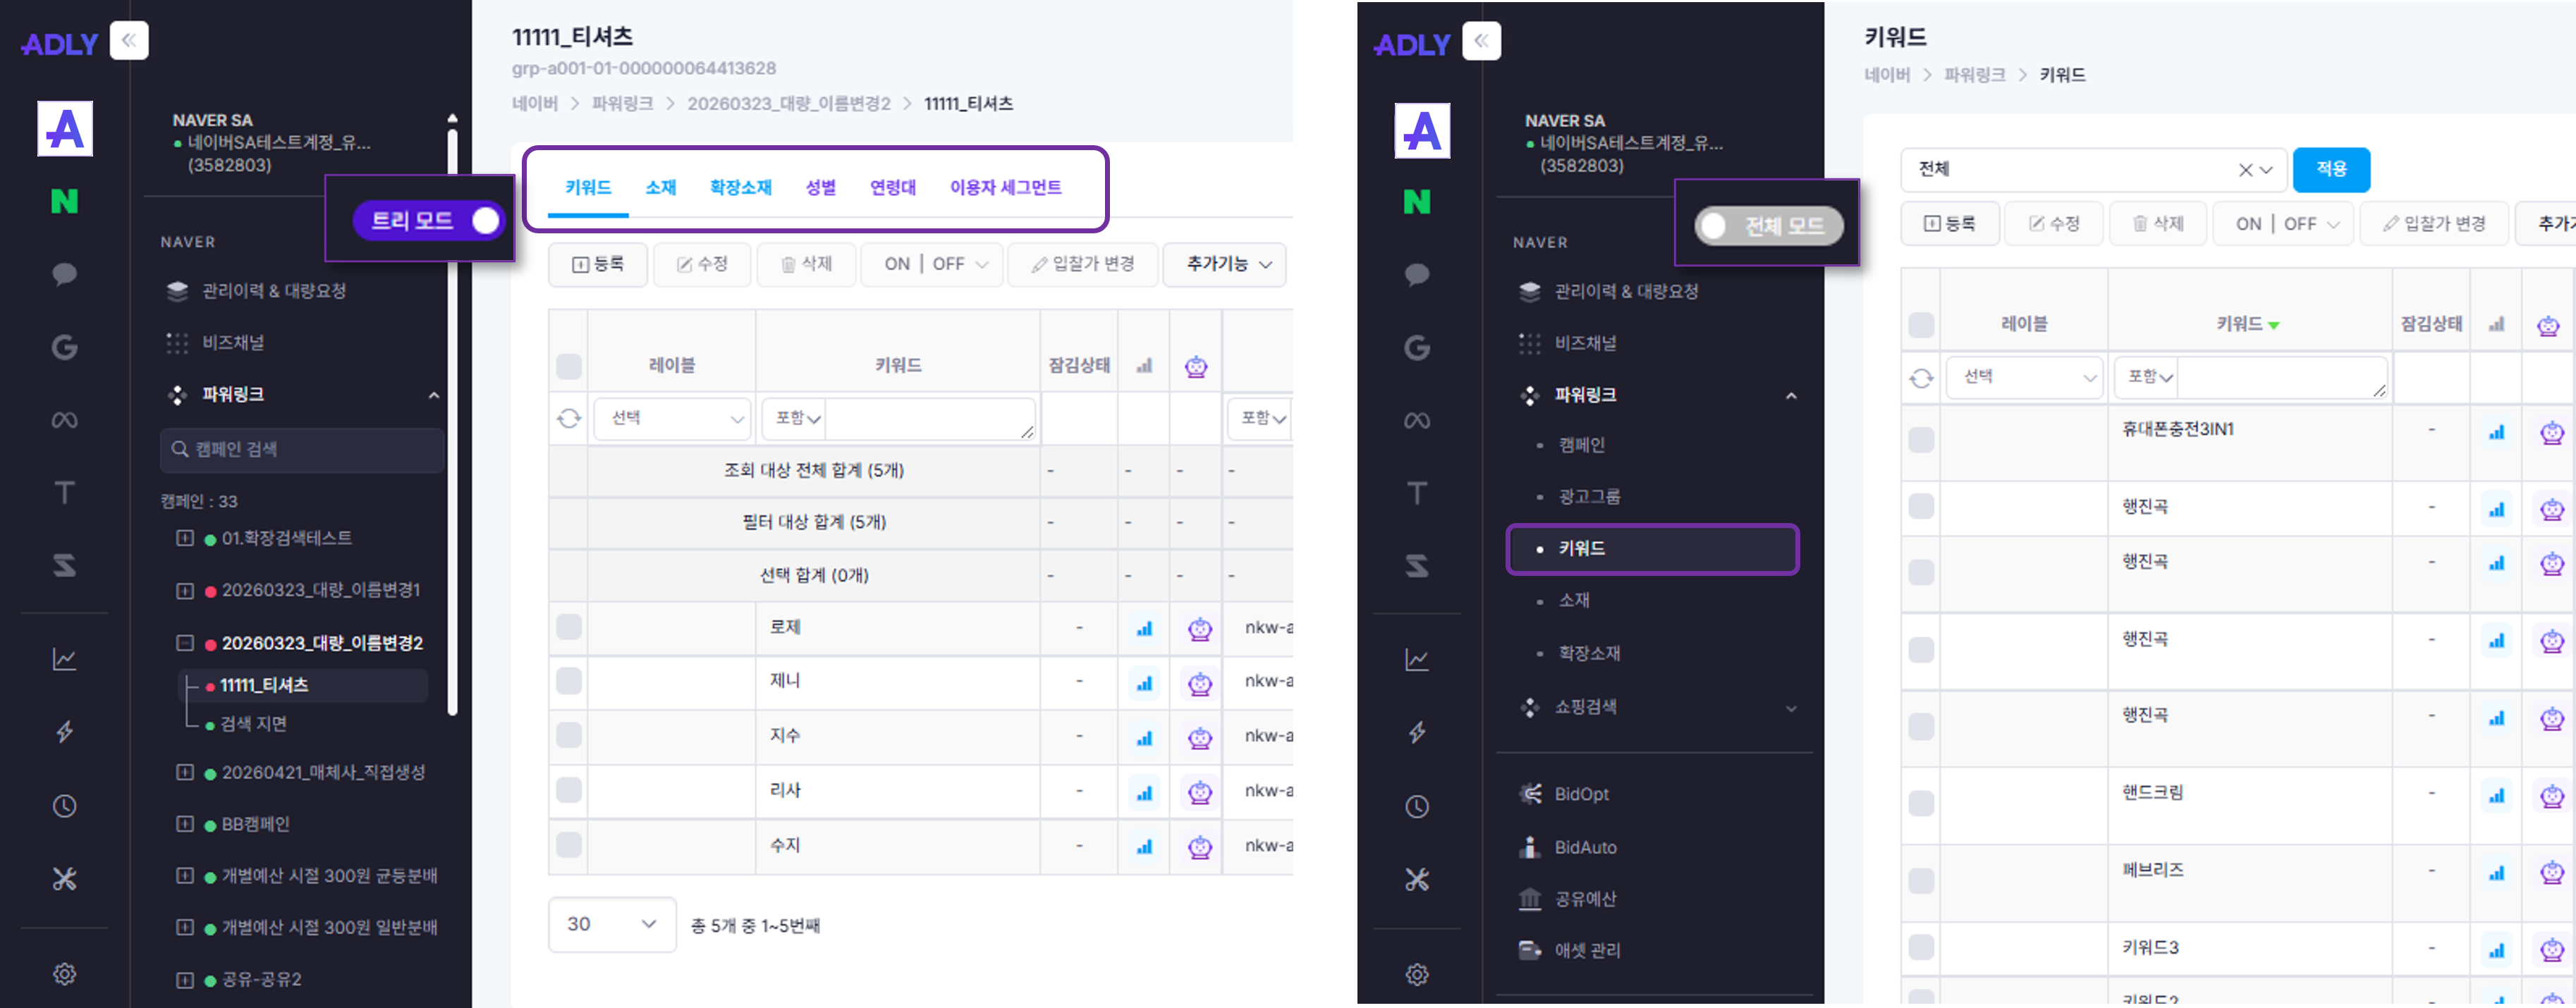
Task: Open 광고그룹 in the right sidebar menu
Action: 1589,497
